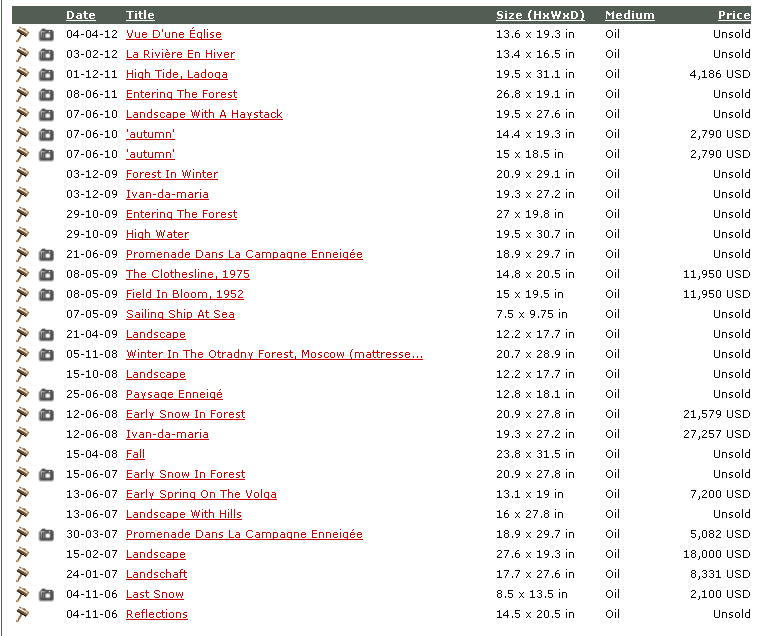Image resolution: width=763 pixels, height=636 pixels.
Task: Click camera icon for Winter In The Otradny Forest
Action: click(x=46, y=354)
